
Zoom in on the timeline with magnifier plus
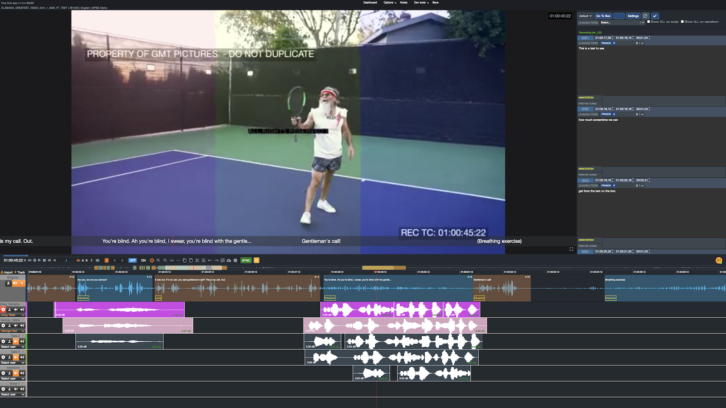point(158,260)
